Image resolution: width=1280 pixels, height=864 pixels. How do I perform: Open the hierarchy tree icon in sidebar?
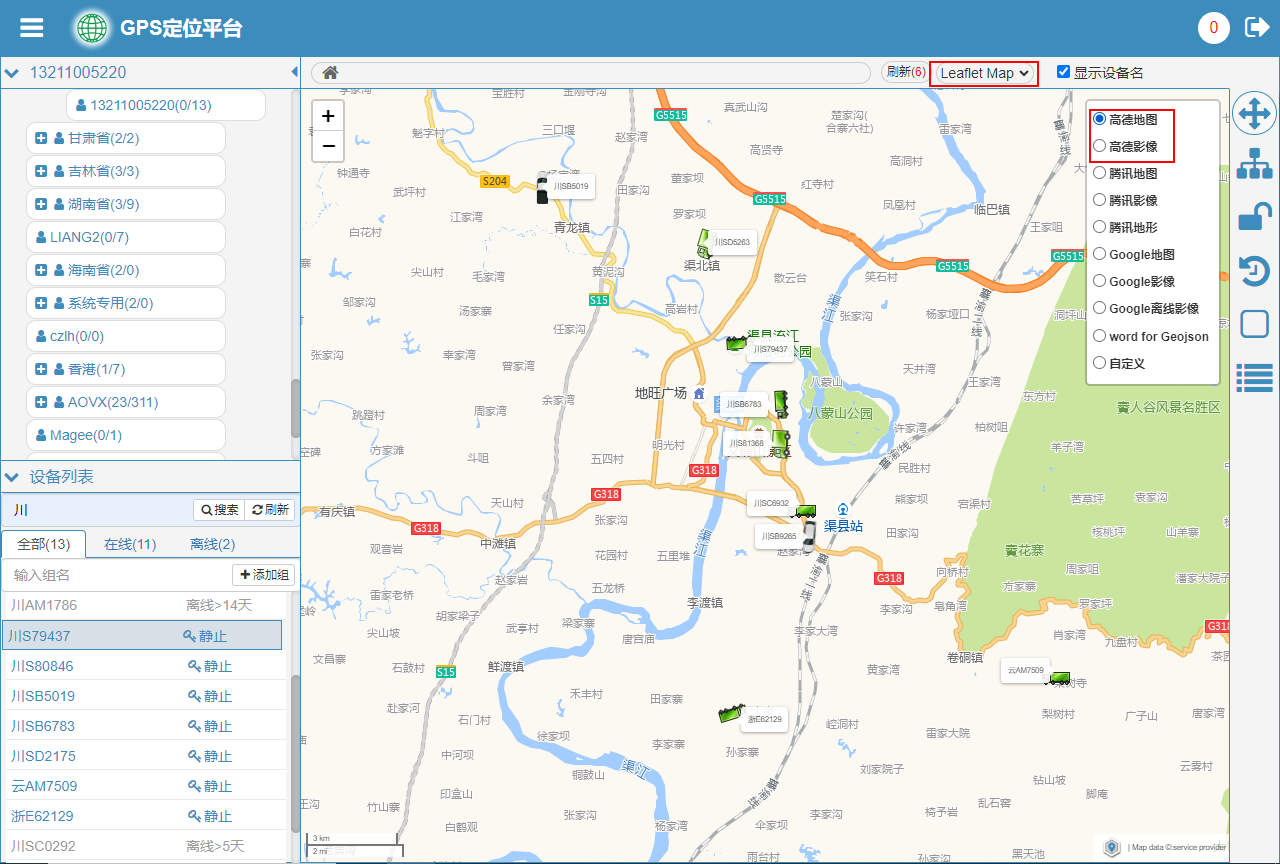(1254, 164)
